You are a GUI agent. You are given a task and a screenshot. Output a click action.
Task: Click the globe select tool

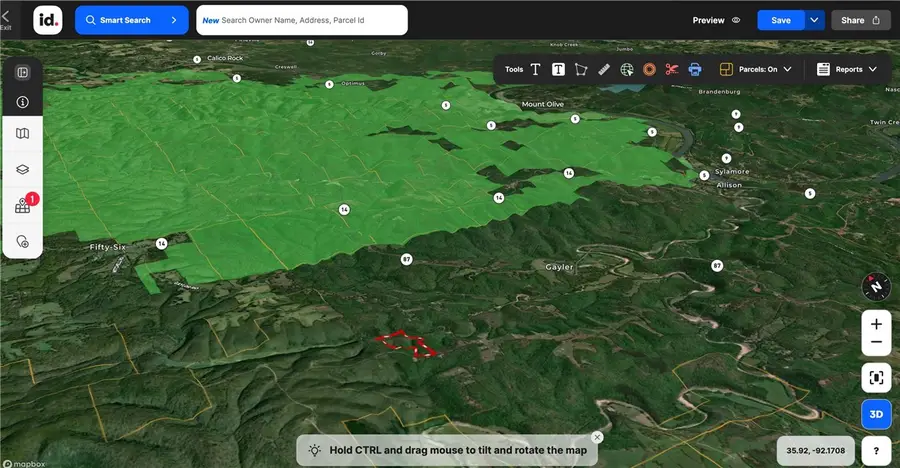[x=627, y=70]
